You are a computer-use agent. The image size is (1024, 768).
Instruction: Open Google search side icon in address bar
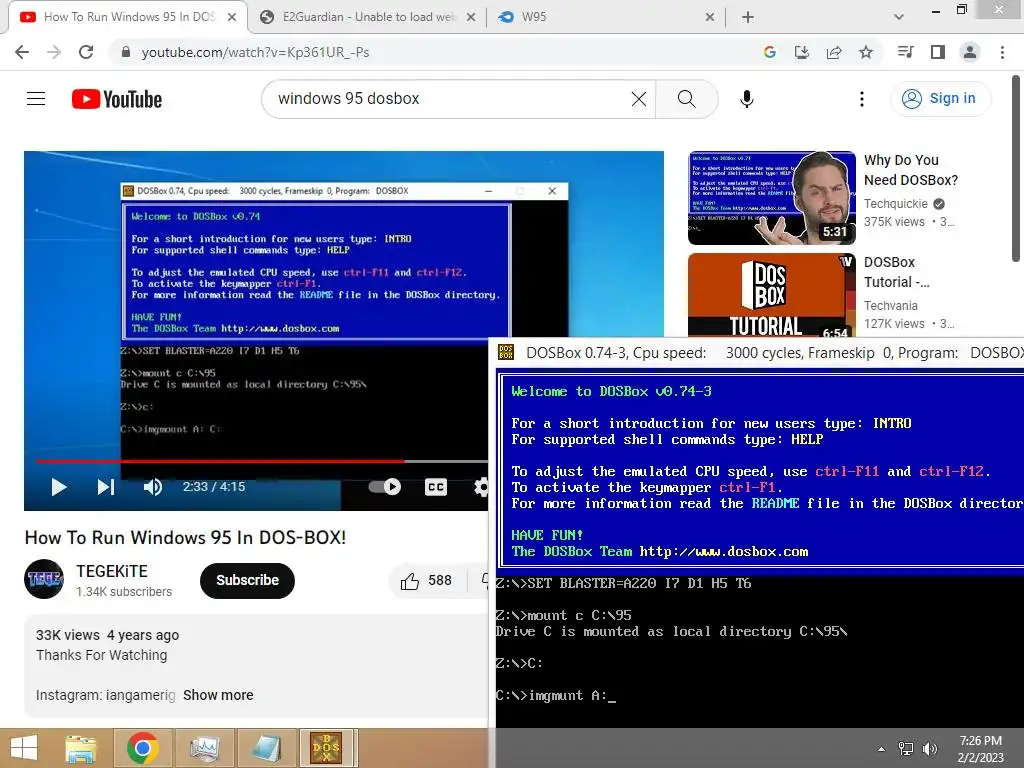coord(770,52)
